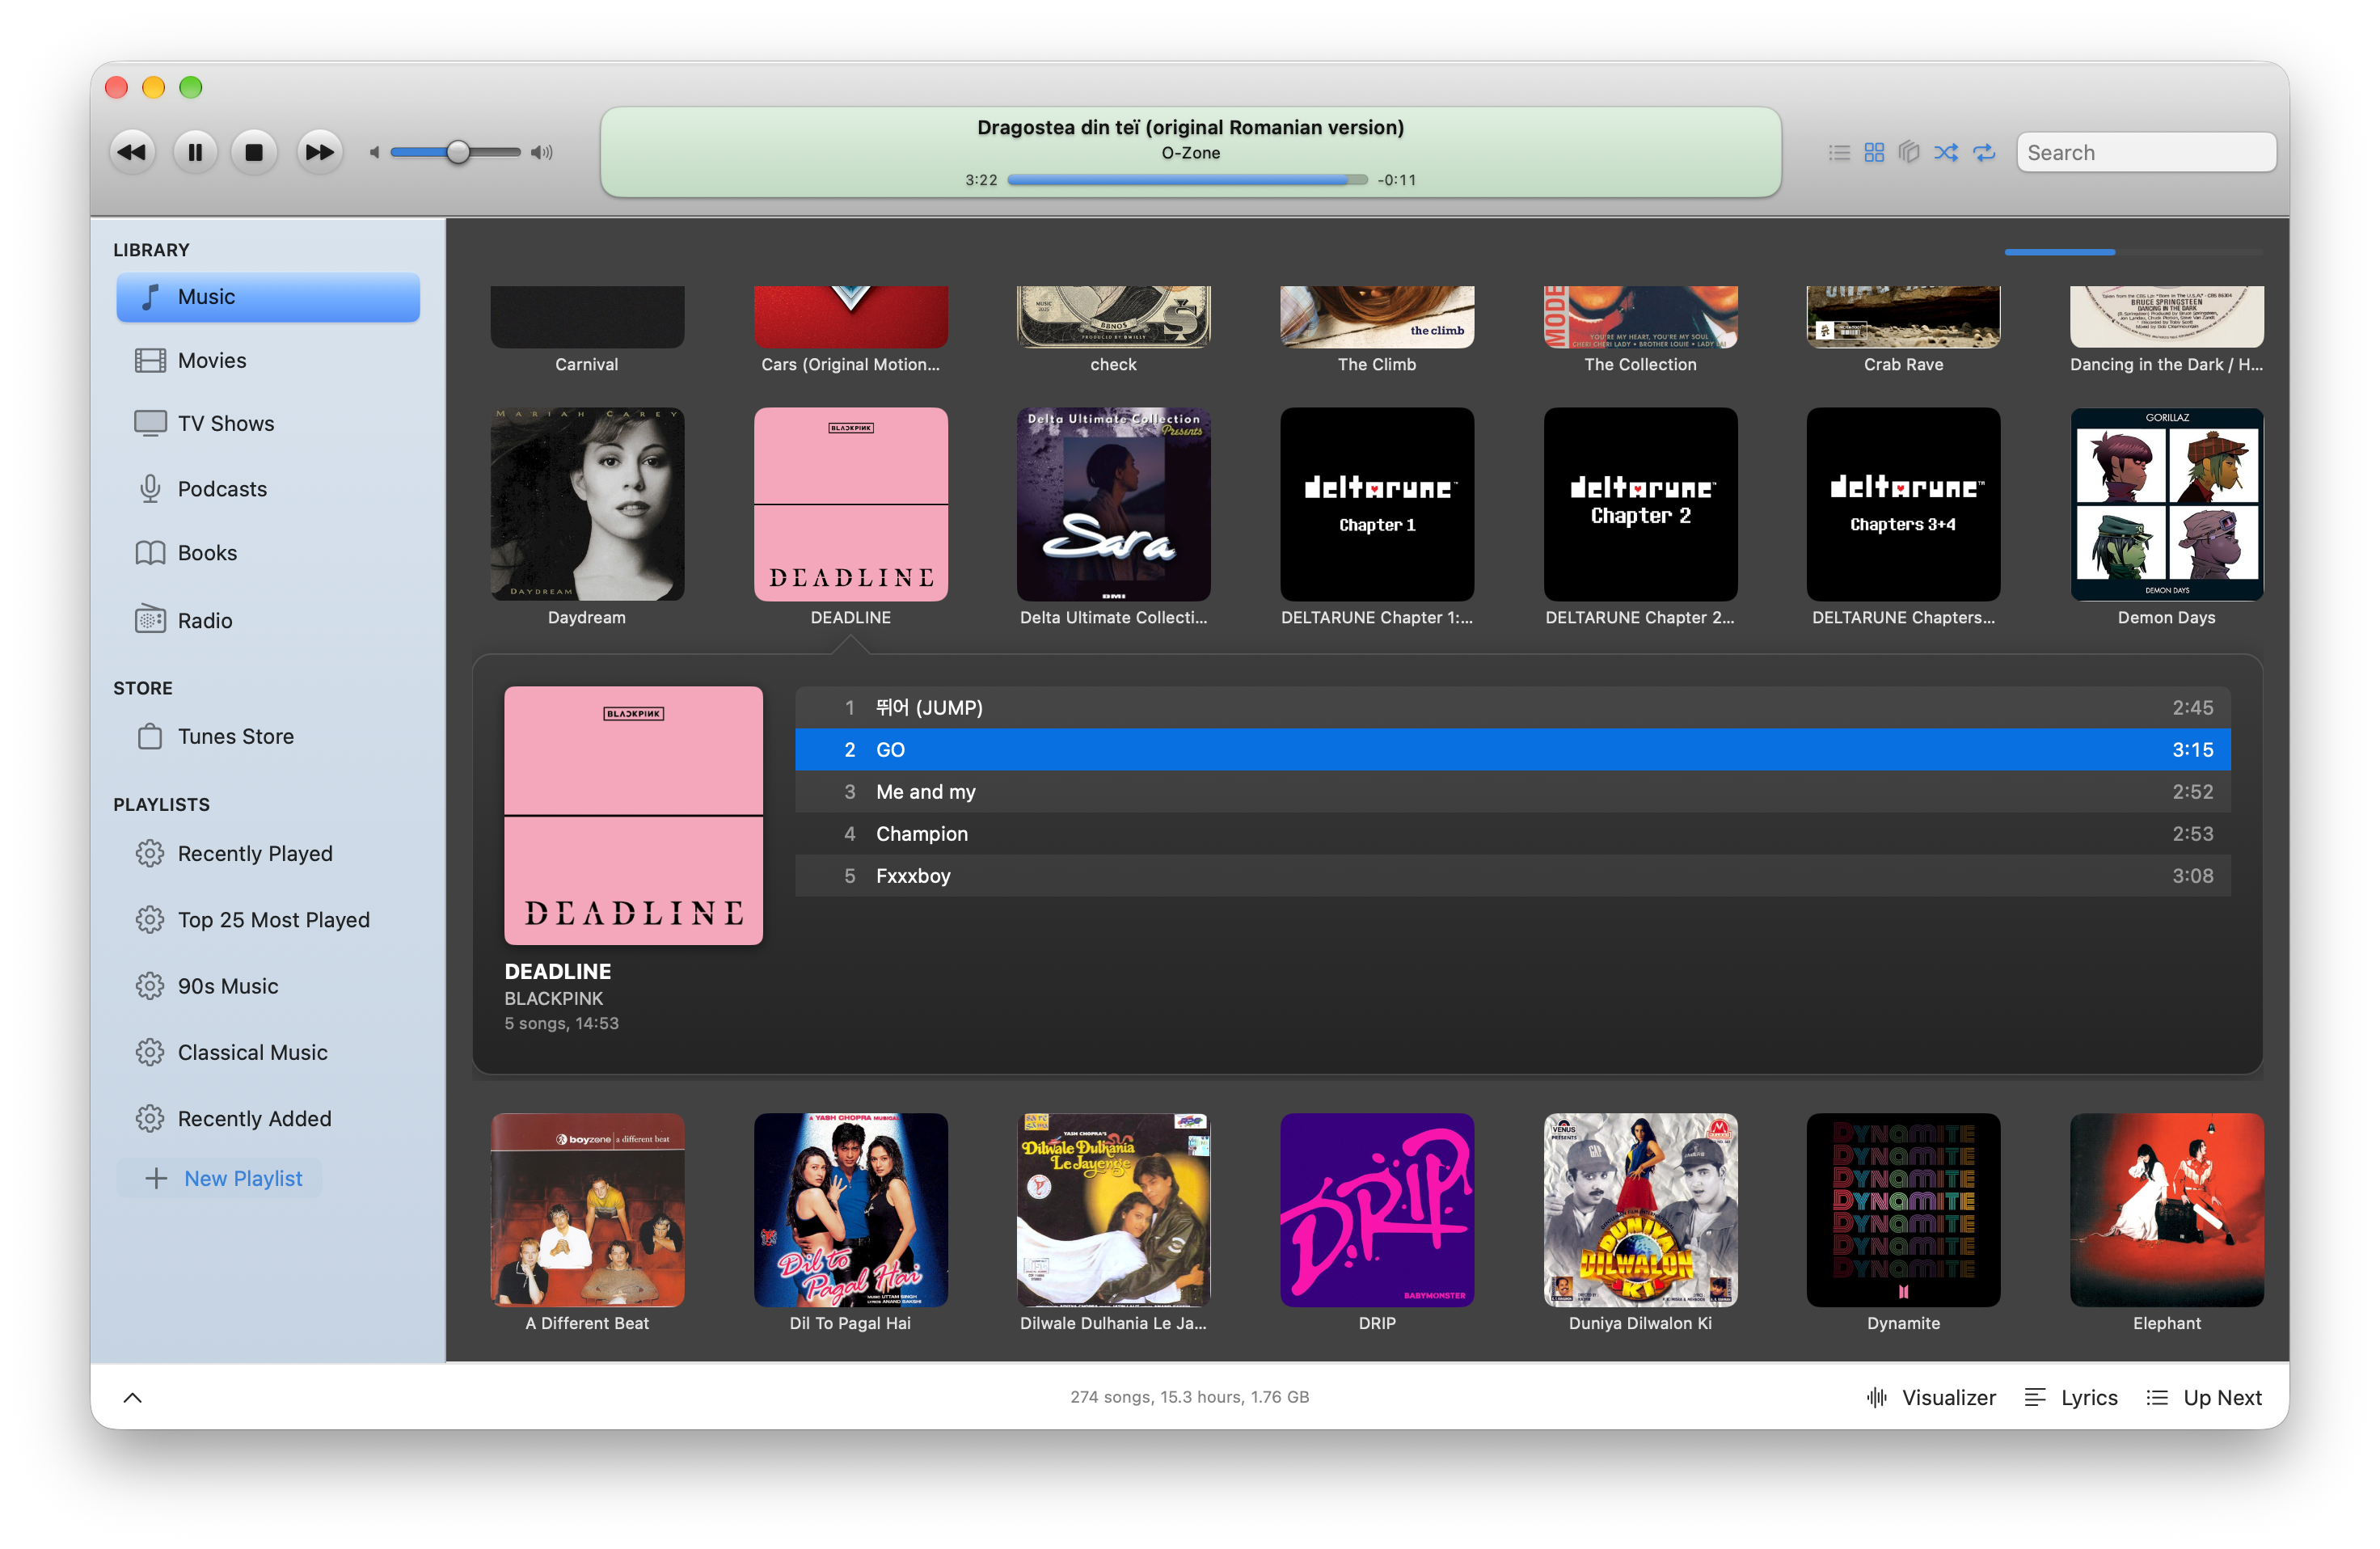Collapse the DEADLINE album in grid
The height and width of the screenshot is (1549, 2380).
click(x=850, y=504)
